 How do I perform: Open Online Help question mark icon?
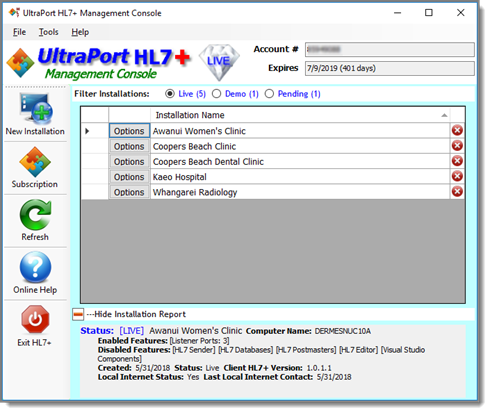point(35,267)
